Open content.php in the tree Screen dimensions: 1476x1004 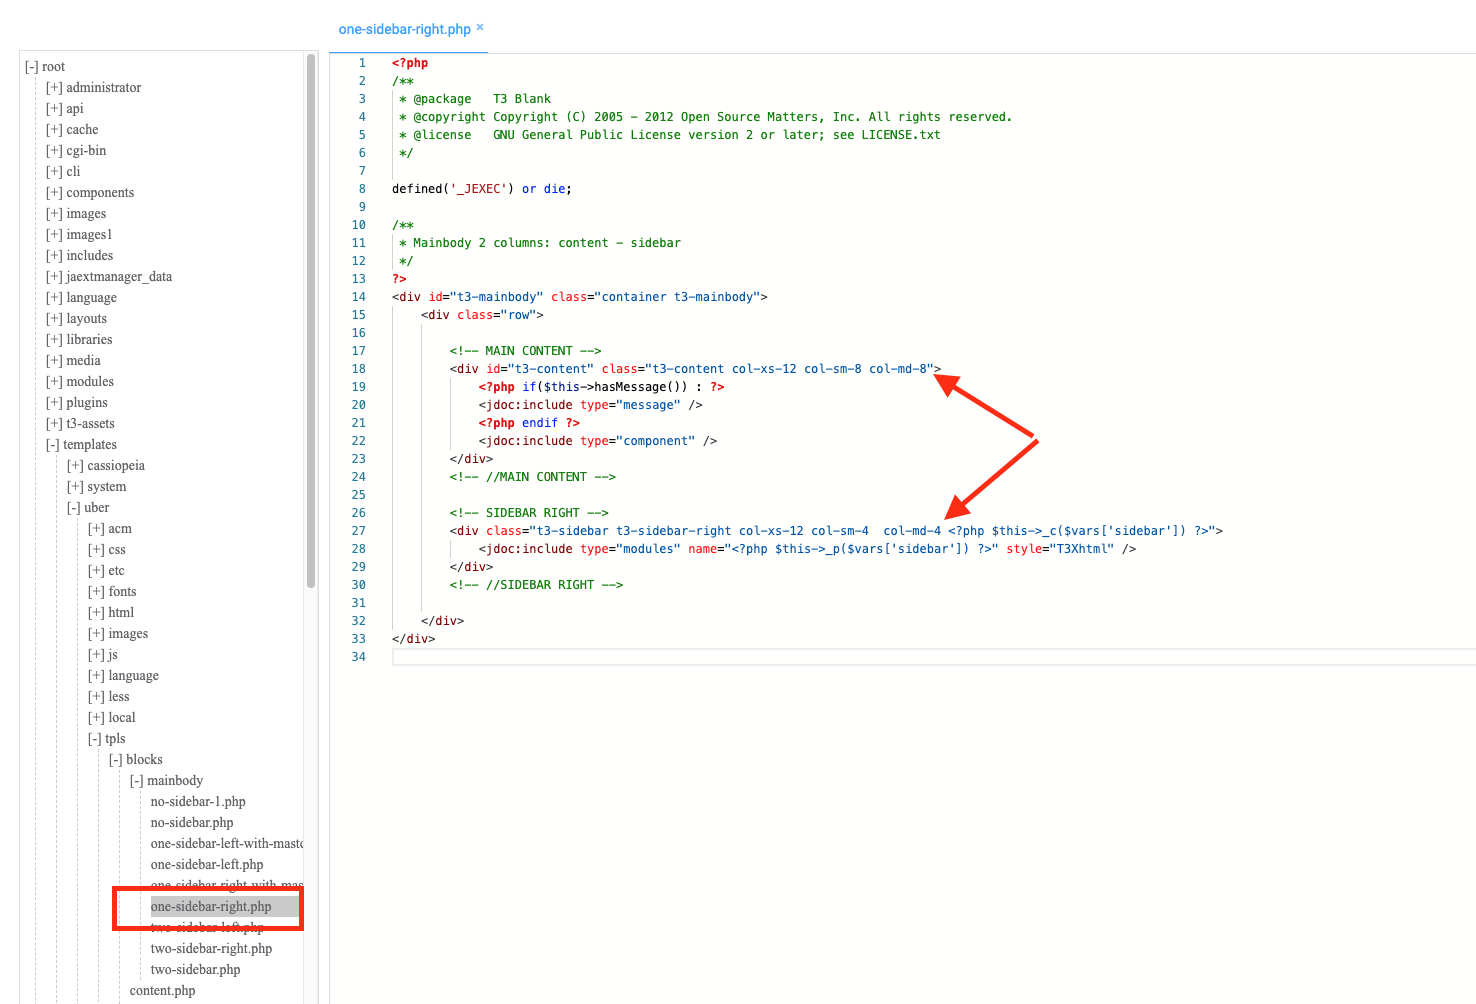pyautogui.click(x=162, y=991)
